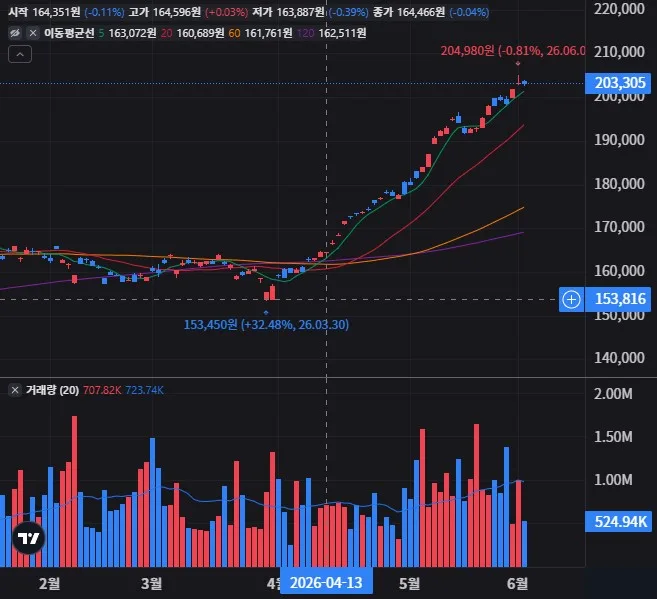Image resolution: width=657 pixels, height=599 pixels.
Task: Collapse the indicator legend with chevron-up button
Action: point(20,54)
